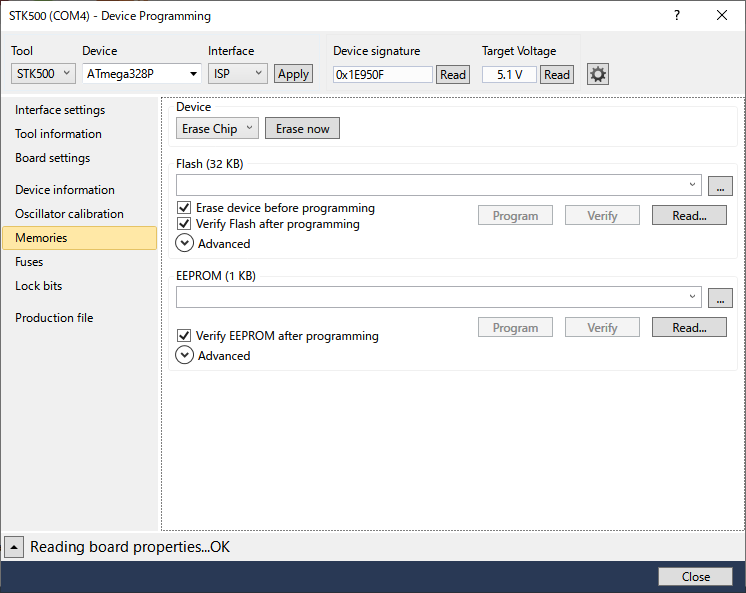Read the device signature
Screen dimensions: 746x593
452,75
